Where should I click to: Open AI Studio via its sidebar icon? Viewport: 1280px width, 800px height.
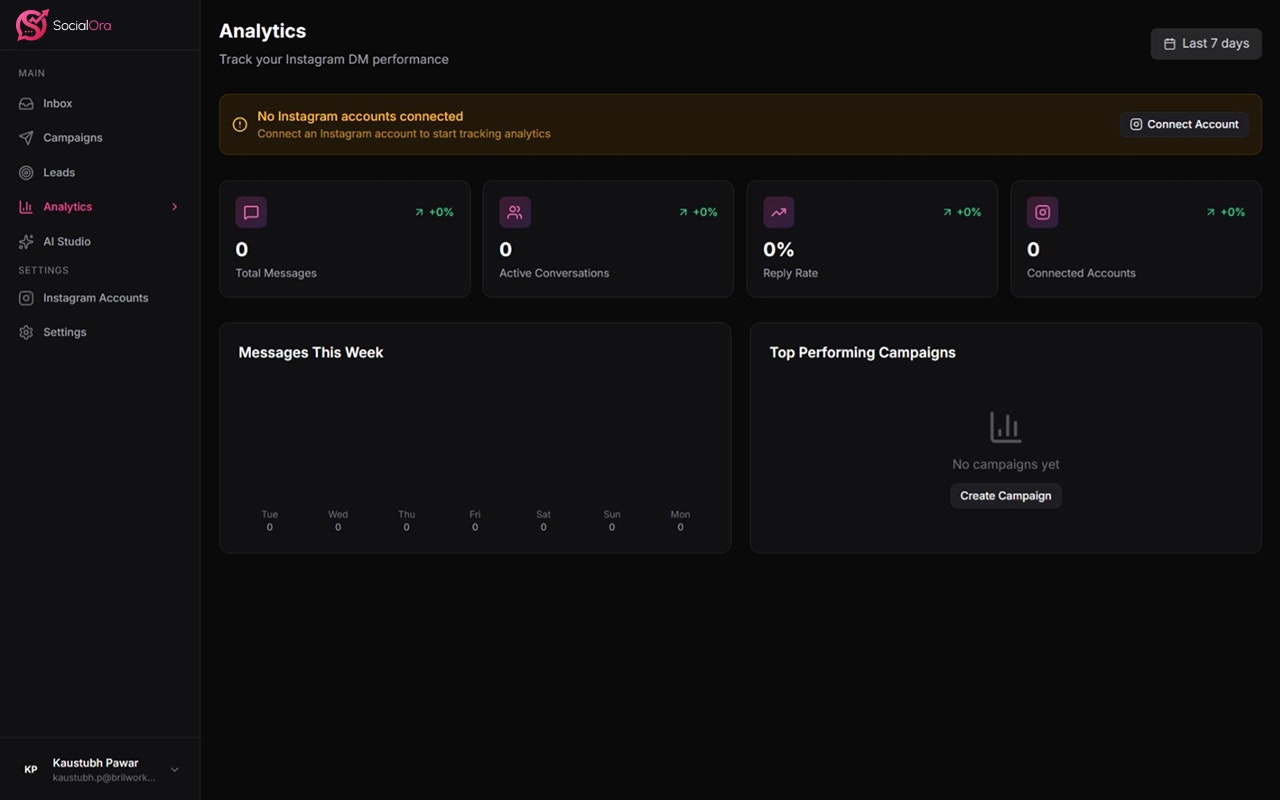click(25, 241)
